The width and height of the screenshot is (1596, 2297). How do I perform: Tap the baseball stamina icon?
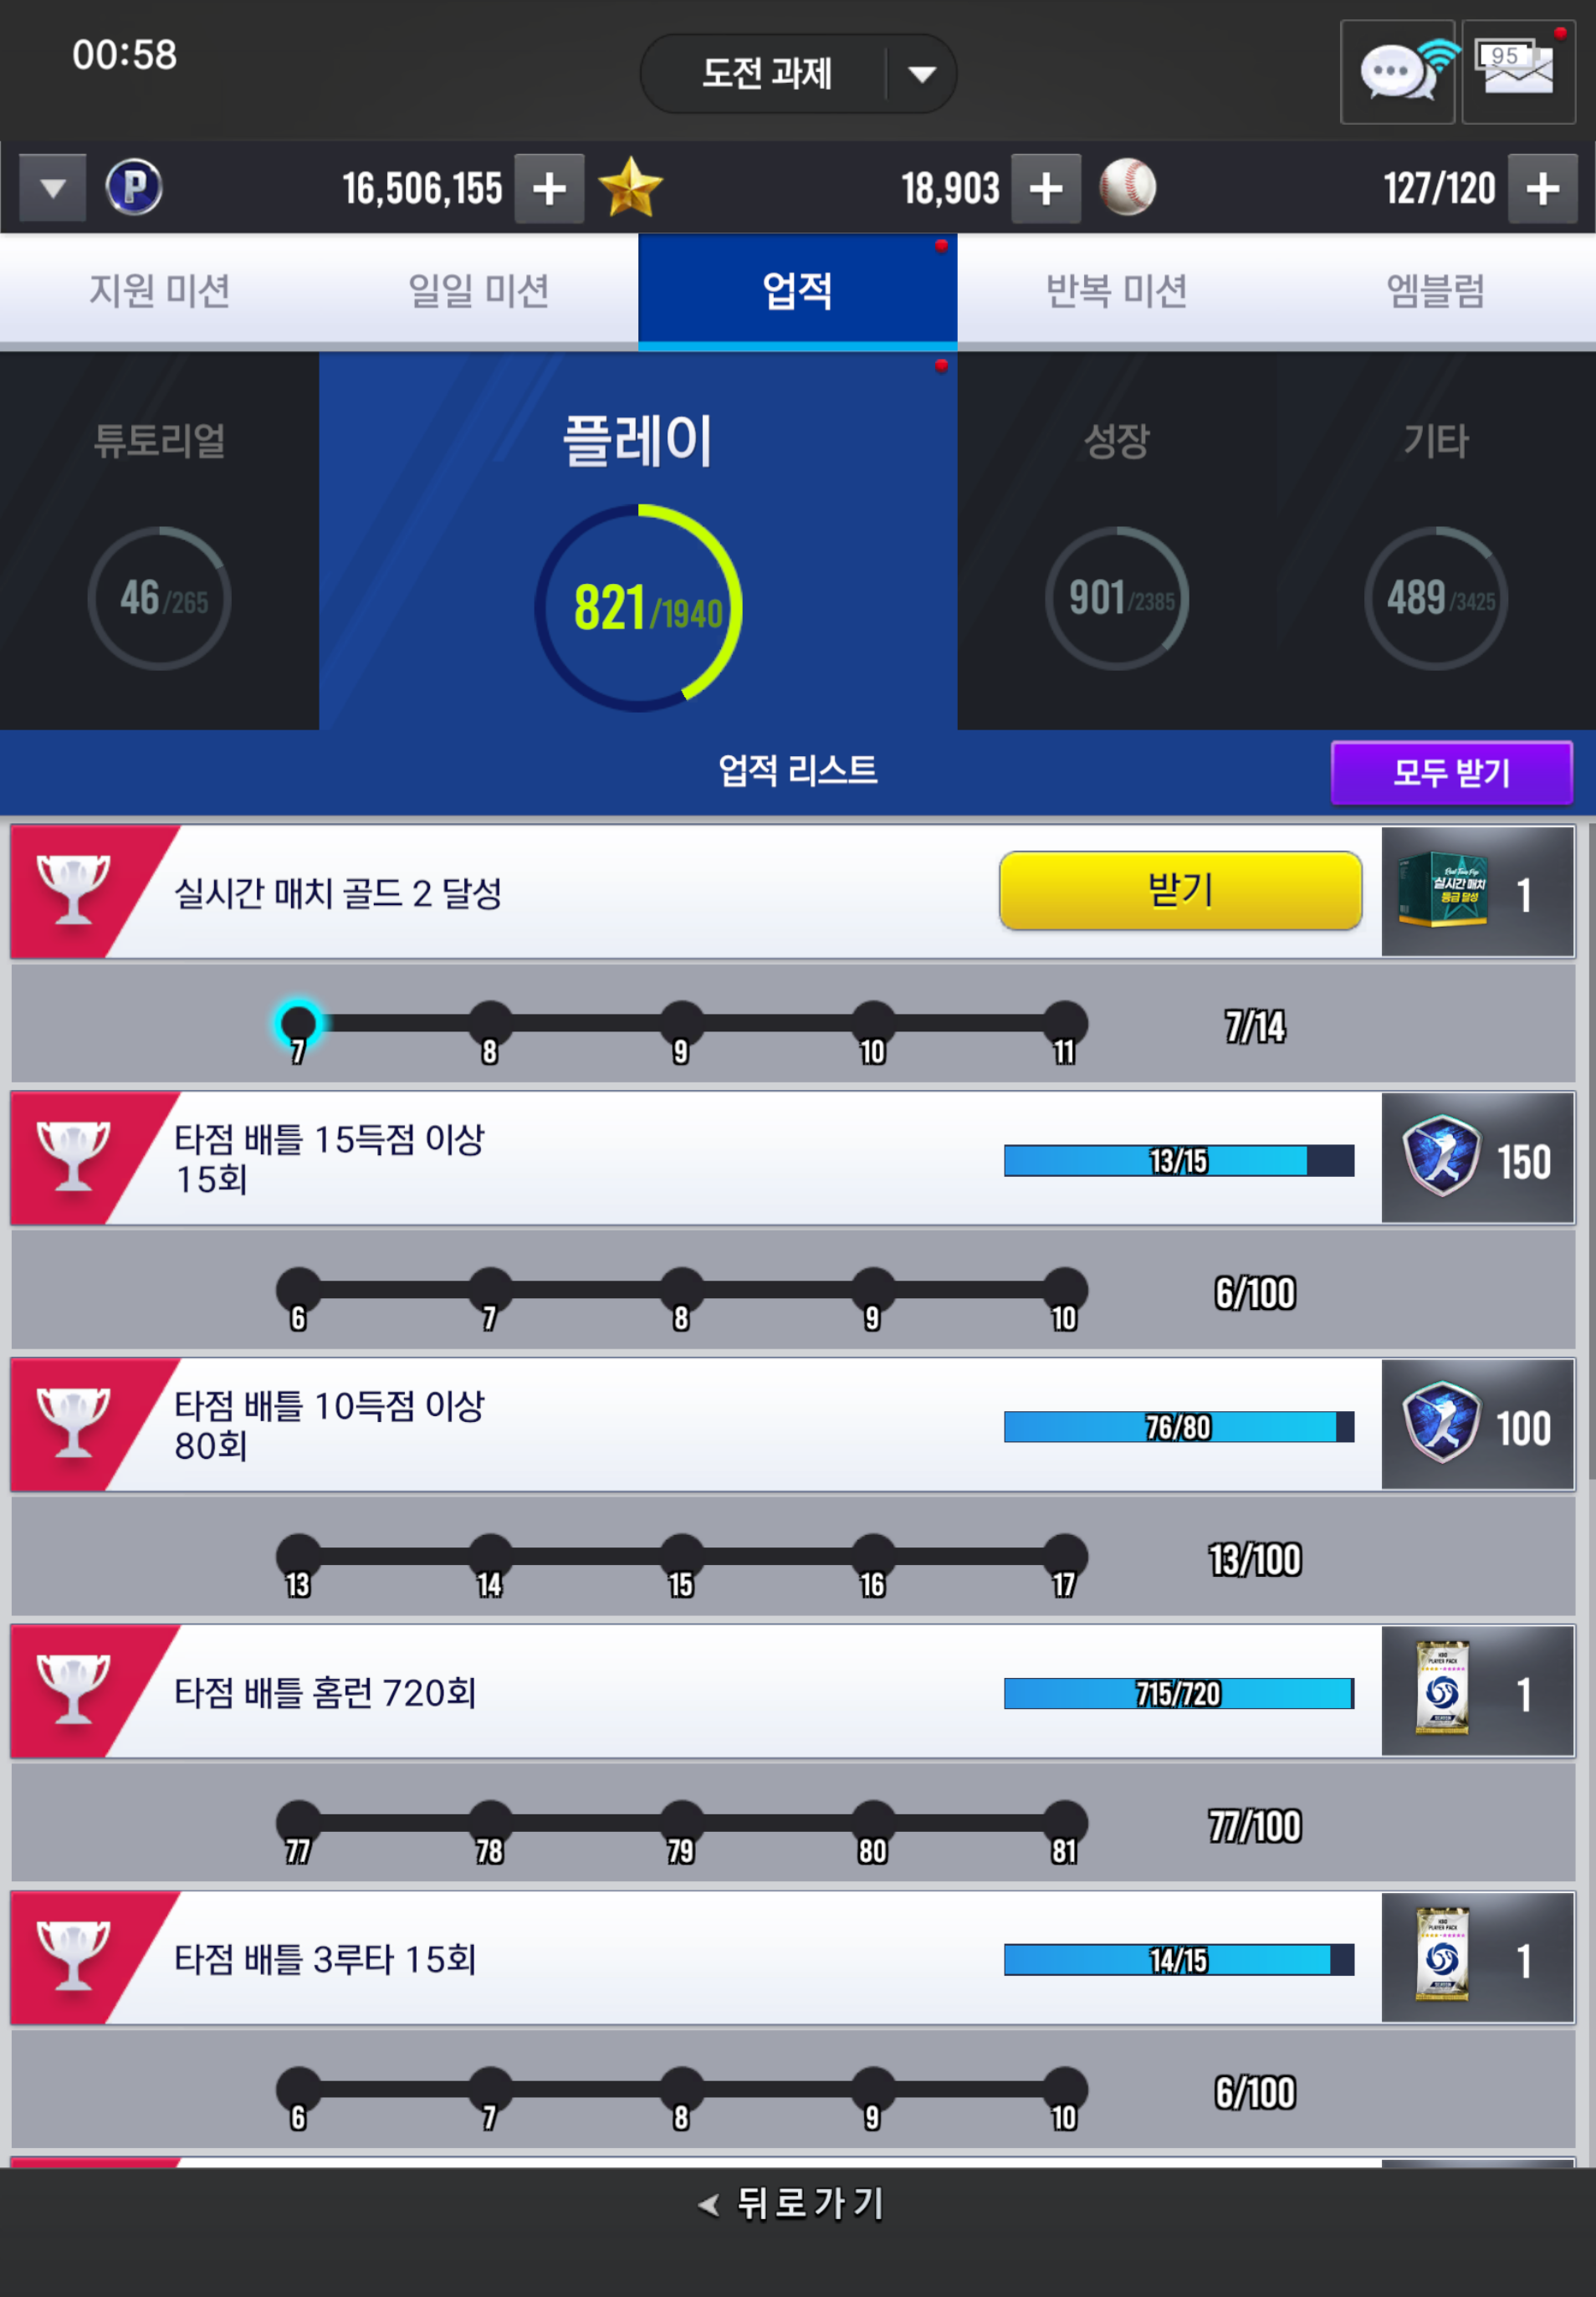1127,187
